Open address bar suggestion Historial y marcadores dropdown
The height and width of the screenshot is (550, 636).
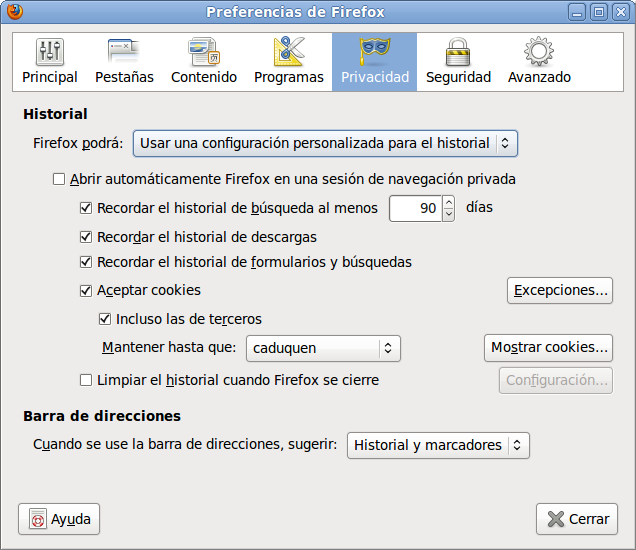coord(438,445)
